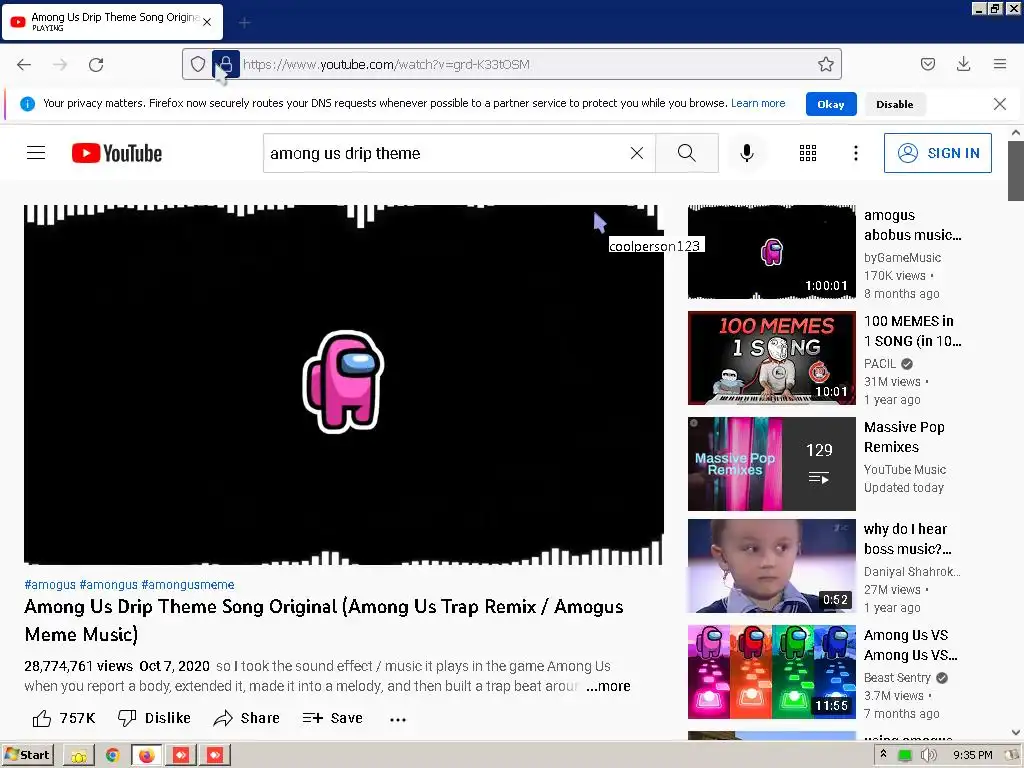Open Among Us VS Among Us thumbnail

(771, 672)
